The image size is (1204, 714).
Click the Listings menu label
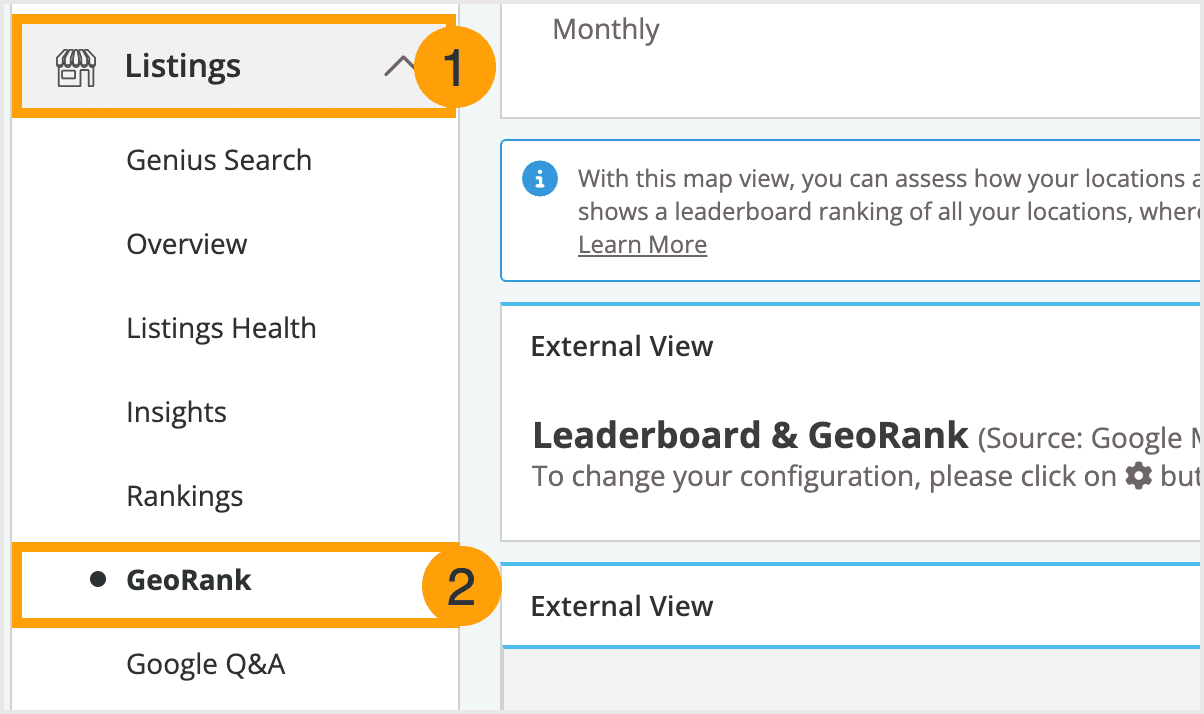click(183, 67)
